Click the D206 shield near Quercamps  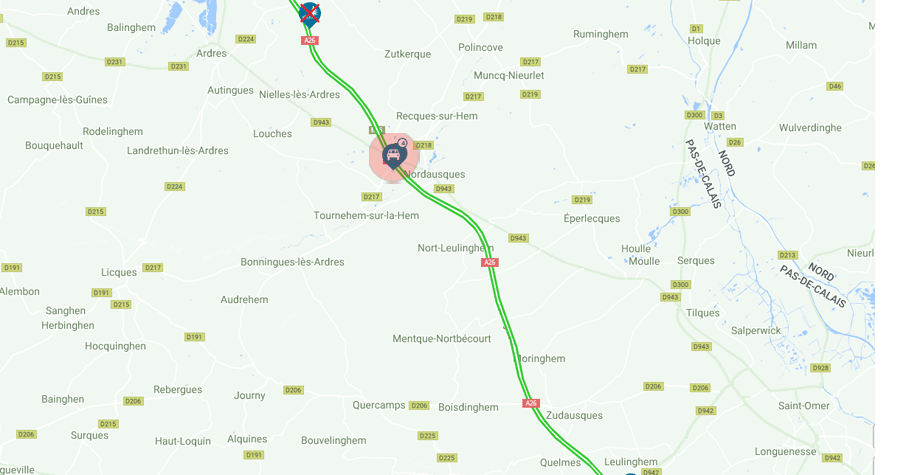[x=419, y=405]
